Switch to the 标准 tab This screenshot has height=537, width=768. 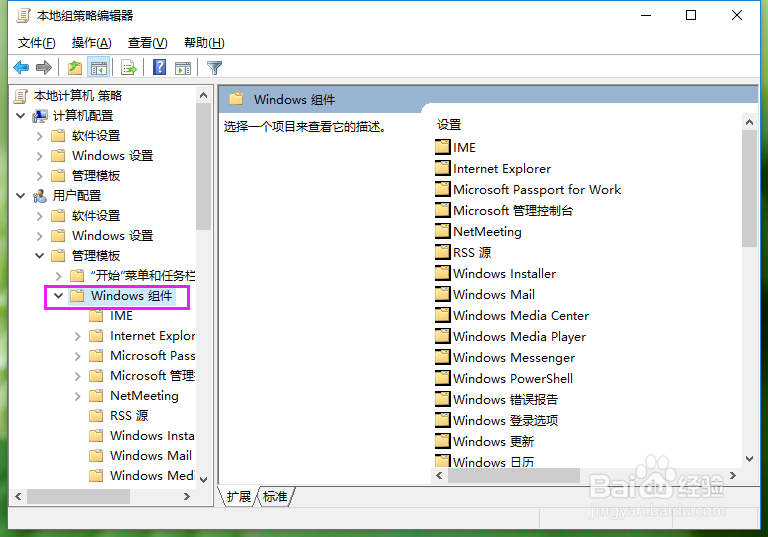tap(275, 496)
